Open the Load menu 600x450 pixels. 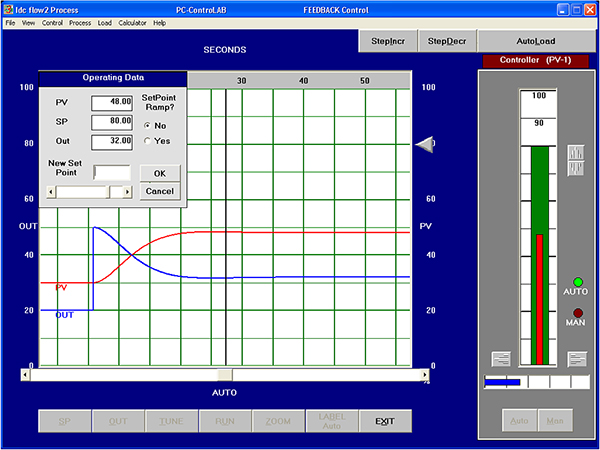[x=104, y=23]
